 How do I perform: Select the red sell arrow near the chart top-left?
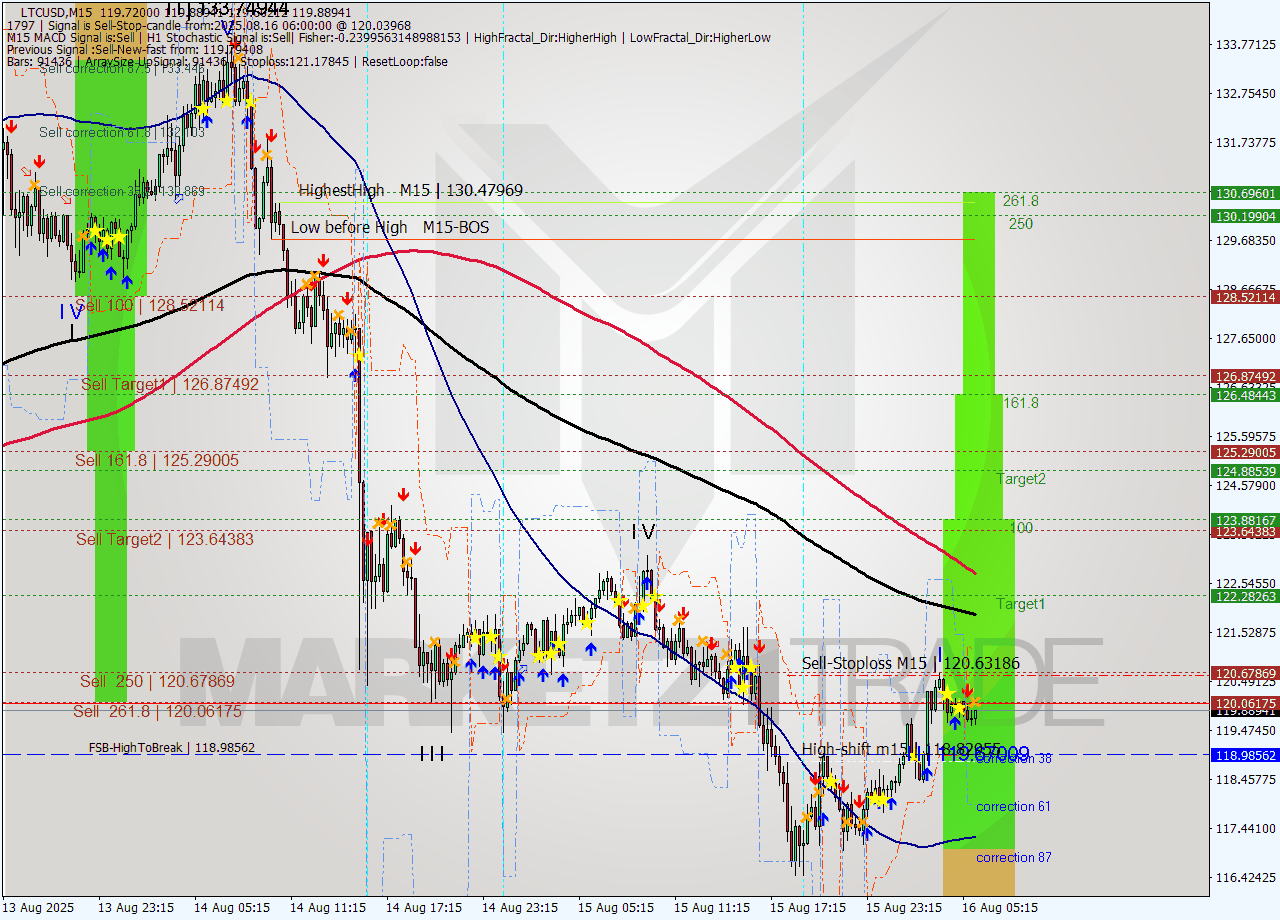click(11, 128)
